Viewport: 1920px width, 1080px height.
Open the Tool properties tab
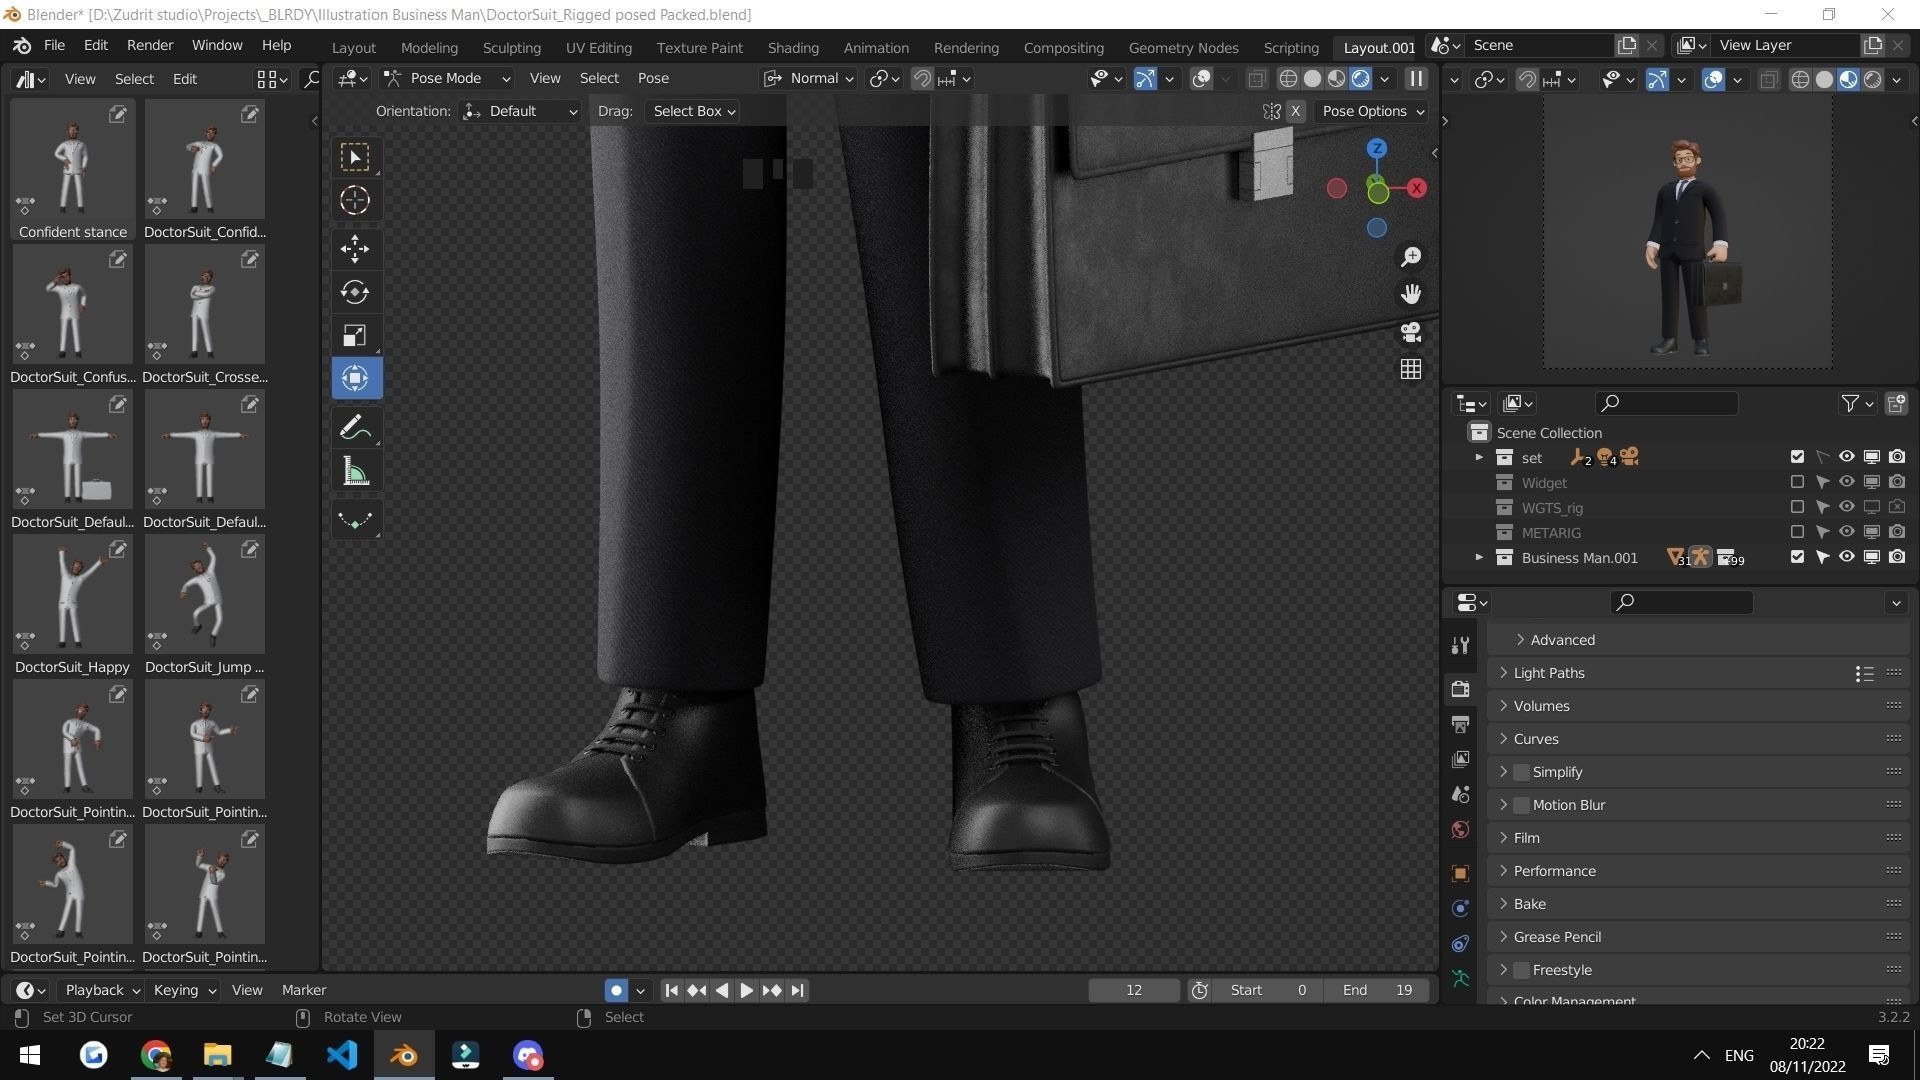click(1461, 645)
